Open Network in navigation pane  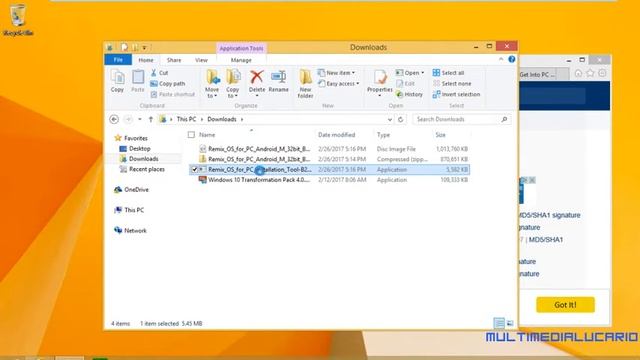(x=131, y=231)
